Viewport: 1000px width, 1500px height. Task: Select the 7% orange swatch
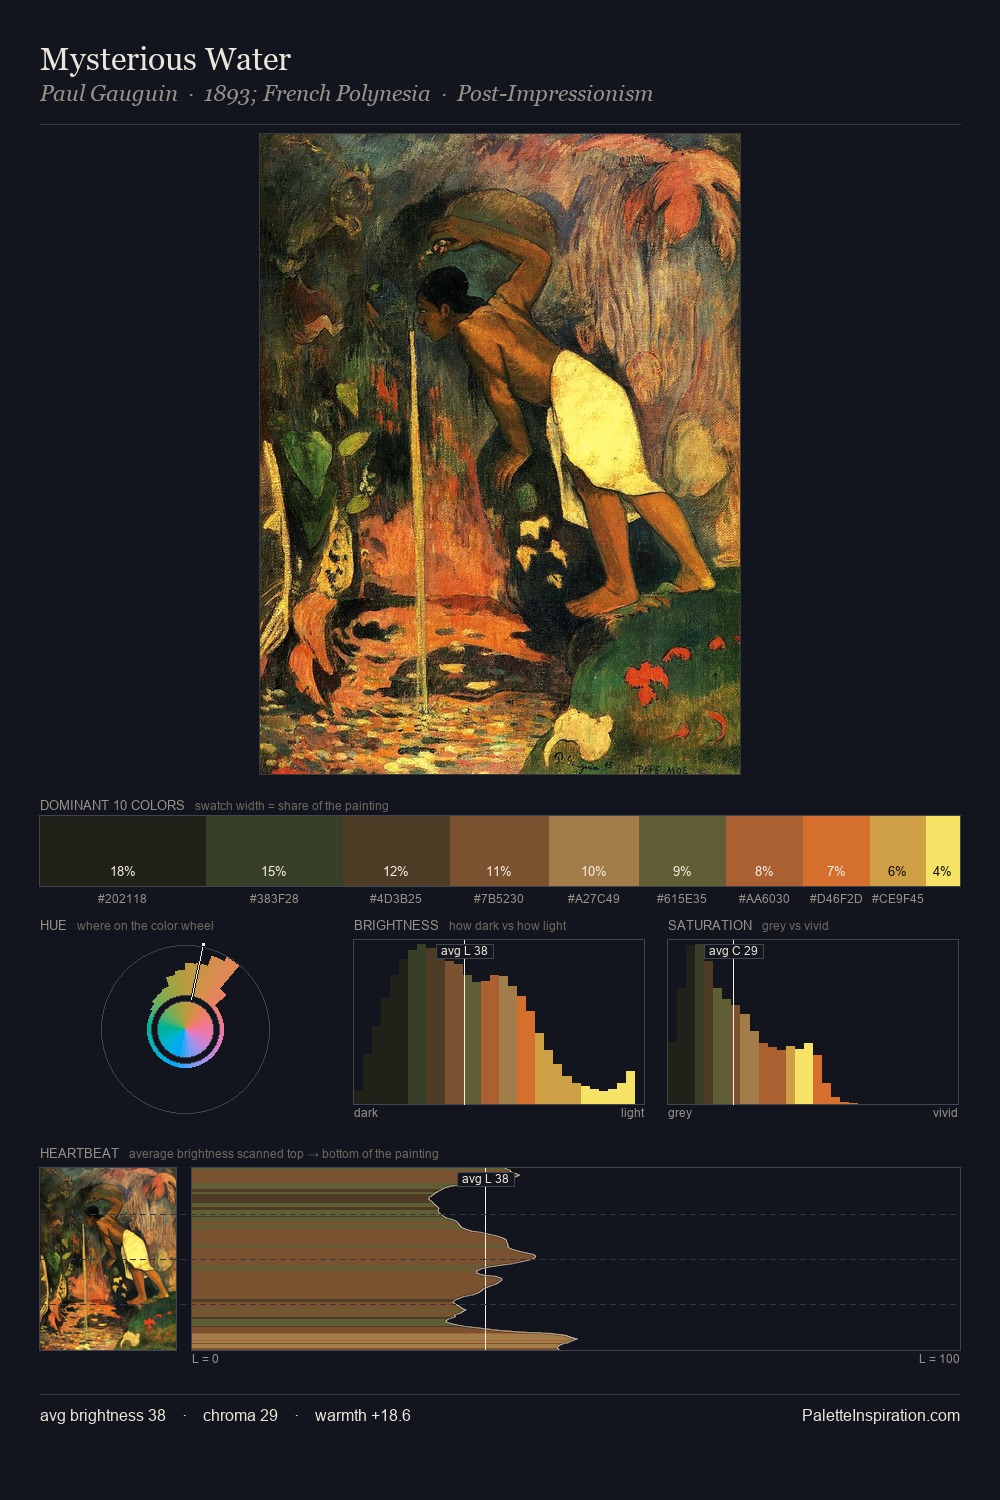[836, 851]
